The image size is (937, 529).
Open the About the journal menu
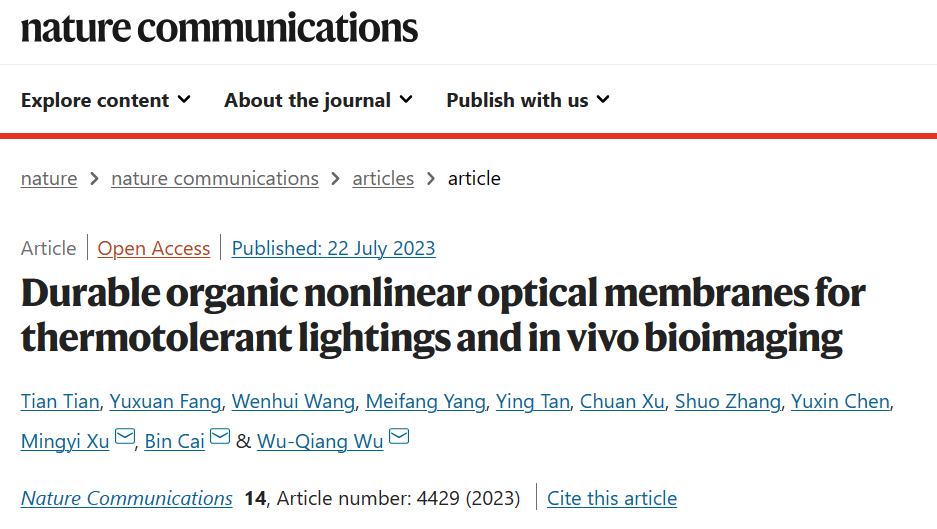click(x=319, y=100)
